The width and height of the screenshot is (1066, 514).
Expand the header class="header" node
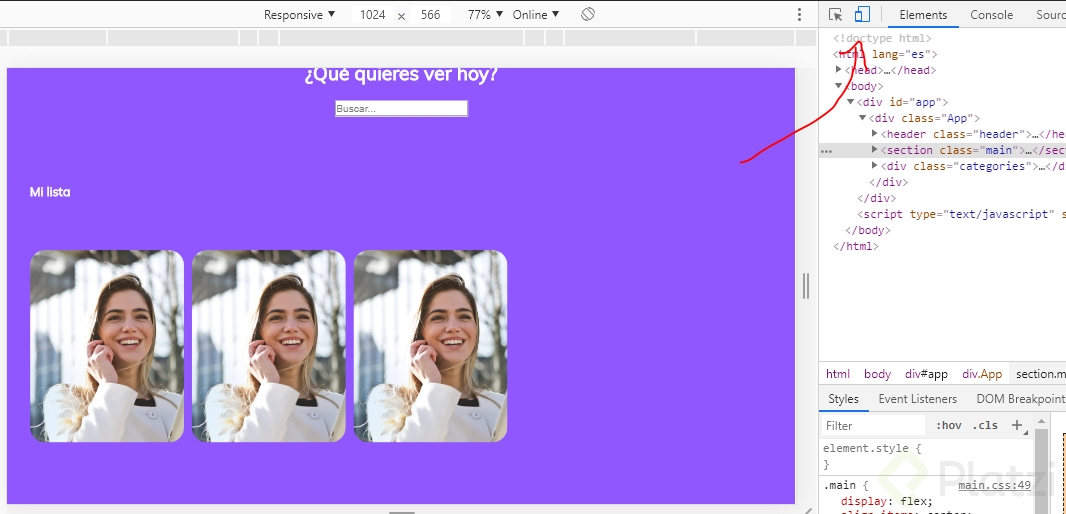pyautogui.click(x=875, y=134)
